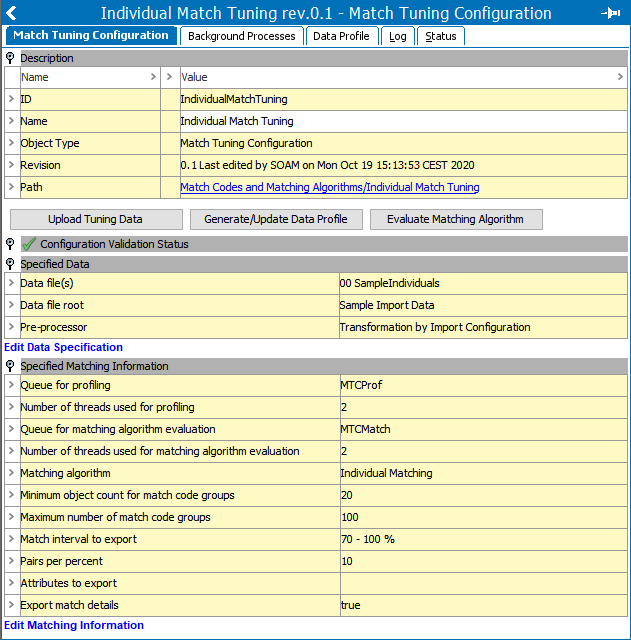Click the green validation checkmark icon
Viewport: 631px width, 640px height.
28,244
